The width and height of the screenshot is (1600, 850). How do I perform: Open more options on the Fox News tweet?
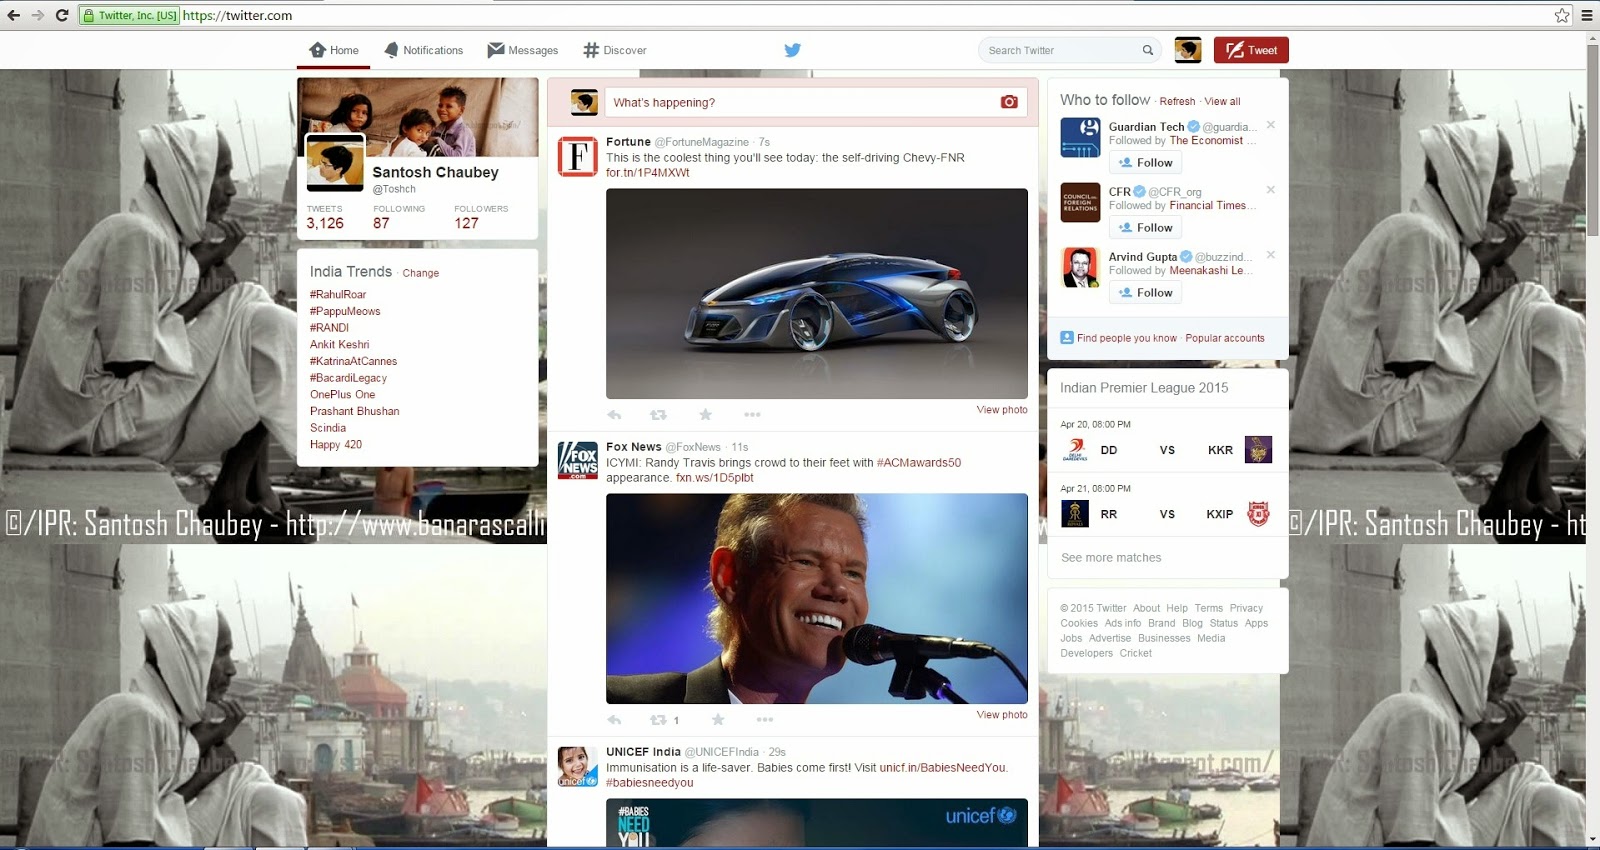tap(765, 719)
